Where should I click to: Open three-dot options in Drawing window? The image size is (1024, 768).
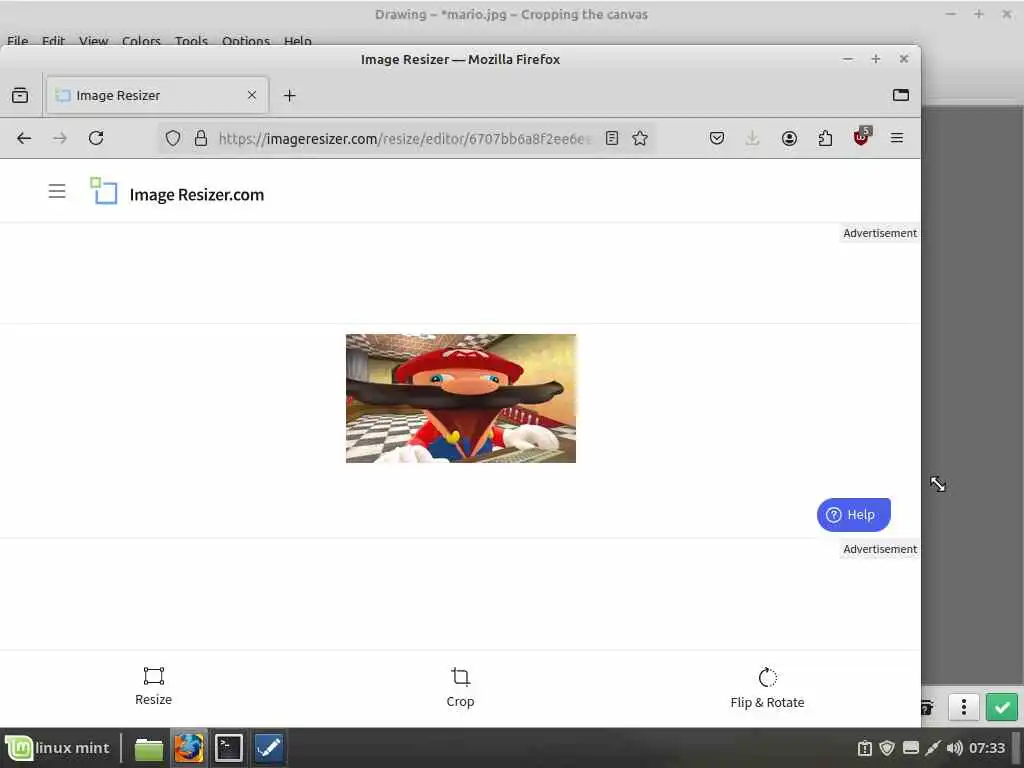[x=964, y=707]
